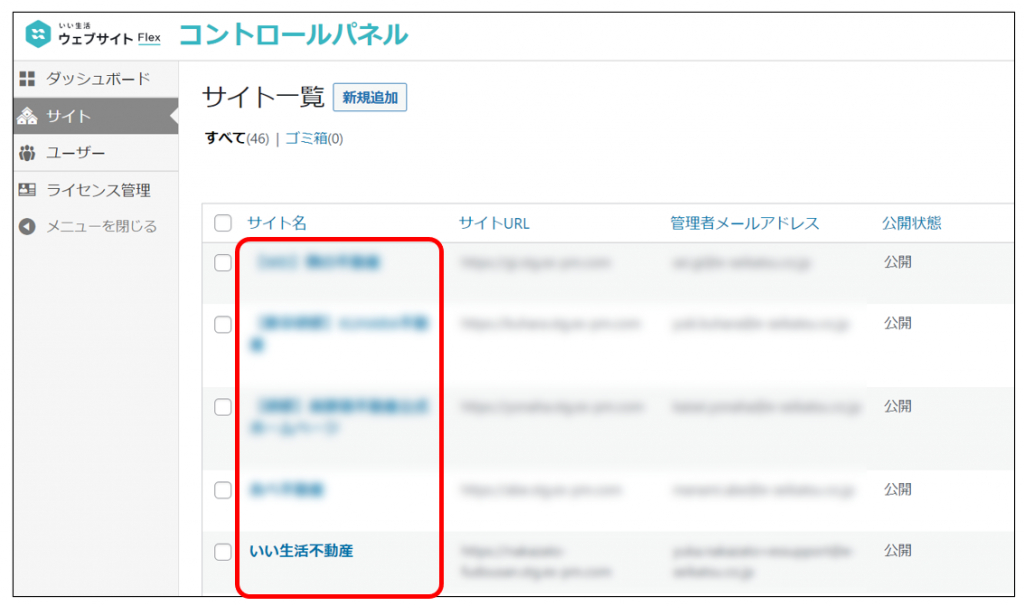Sort by 管理者メールアドレス column header
The width and height of the screenshot is (1024, 606).
744,223
